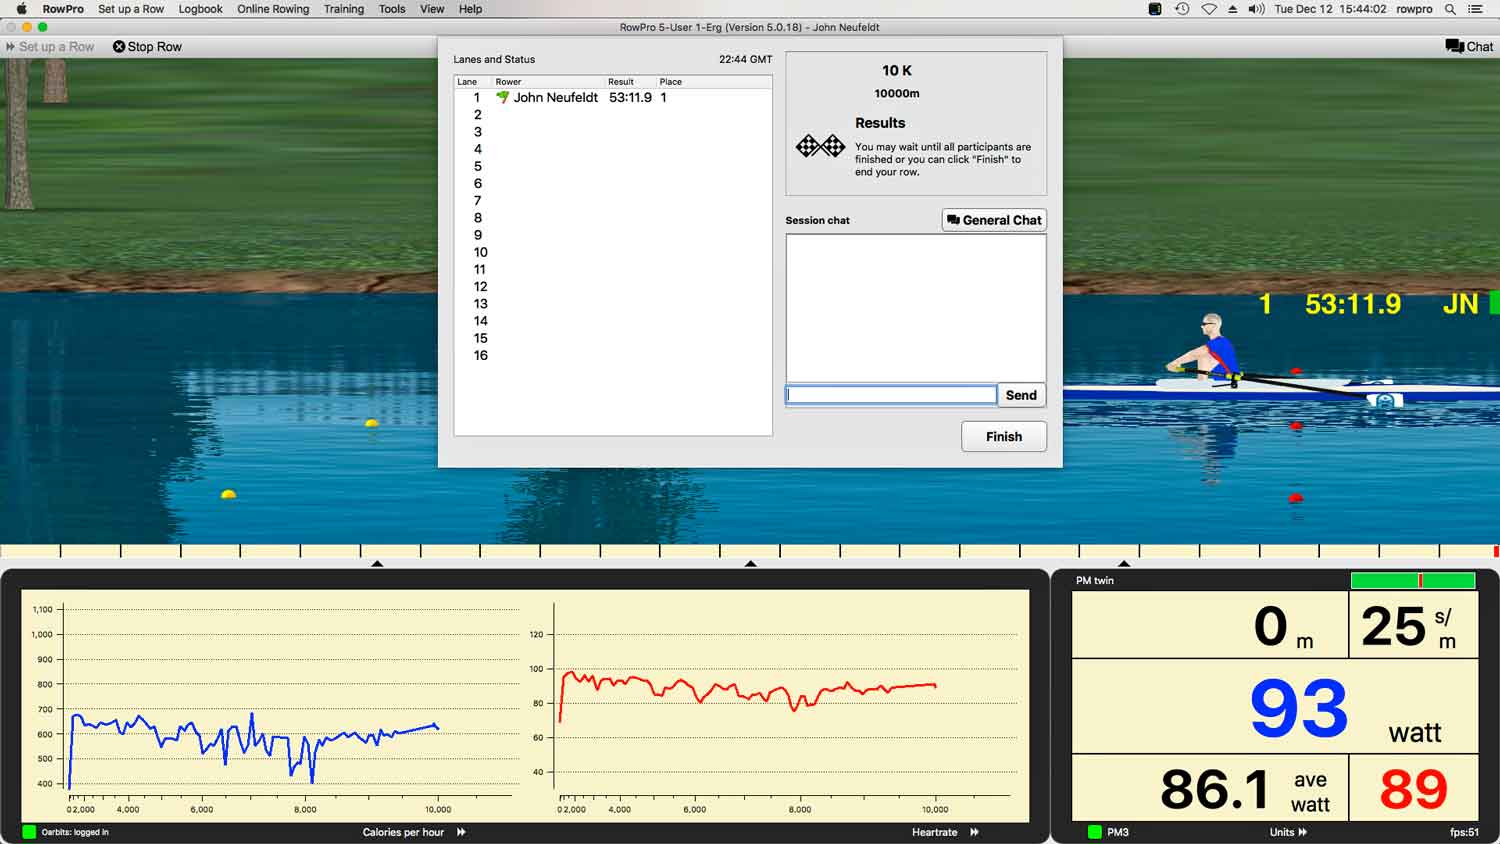Open Notification Center list icon

1475,9
